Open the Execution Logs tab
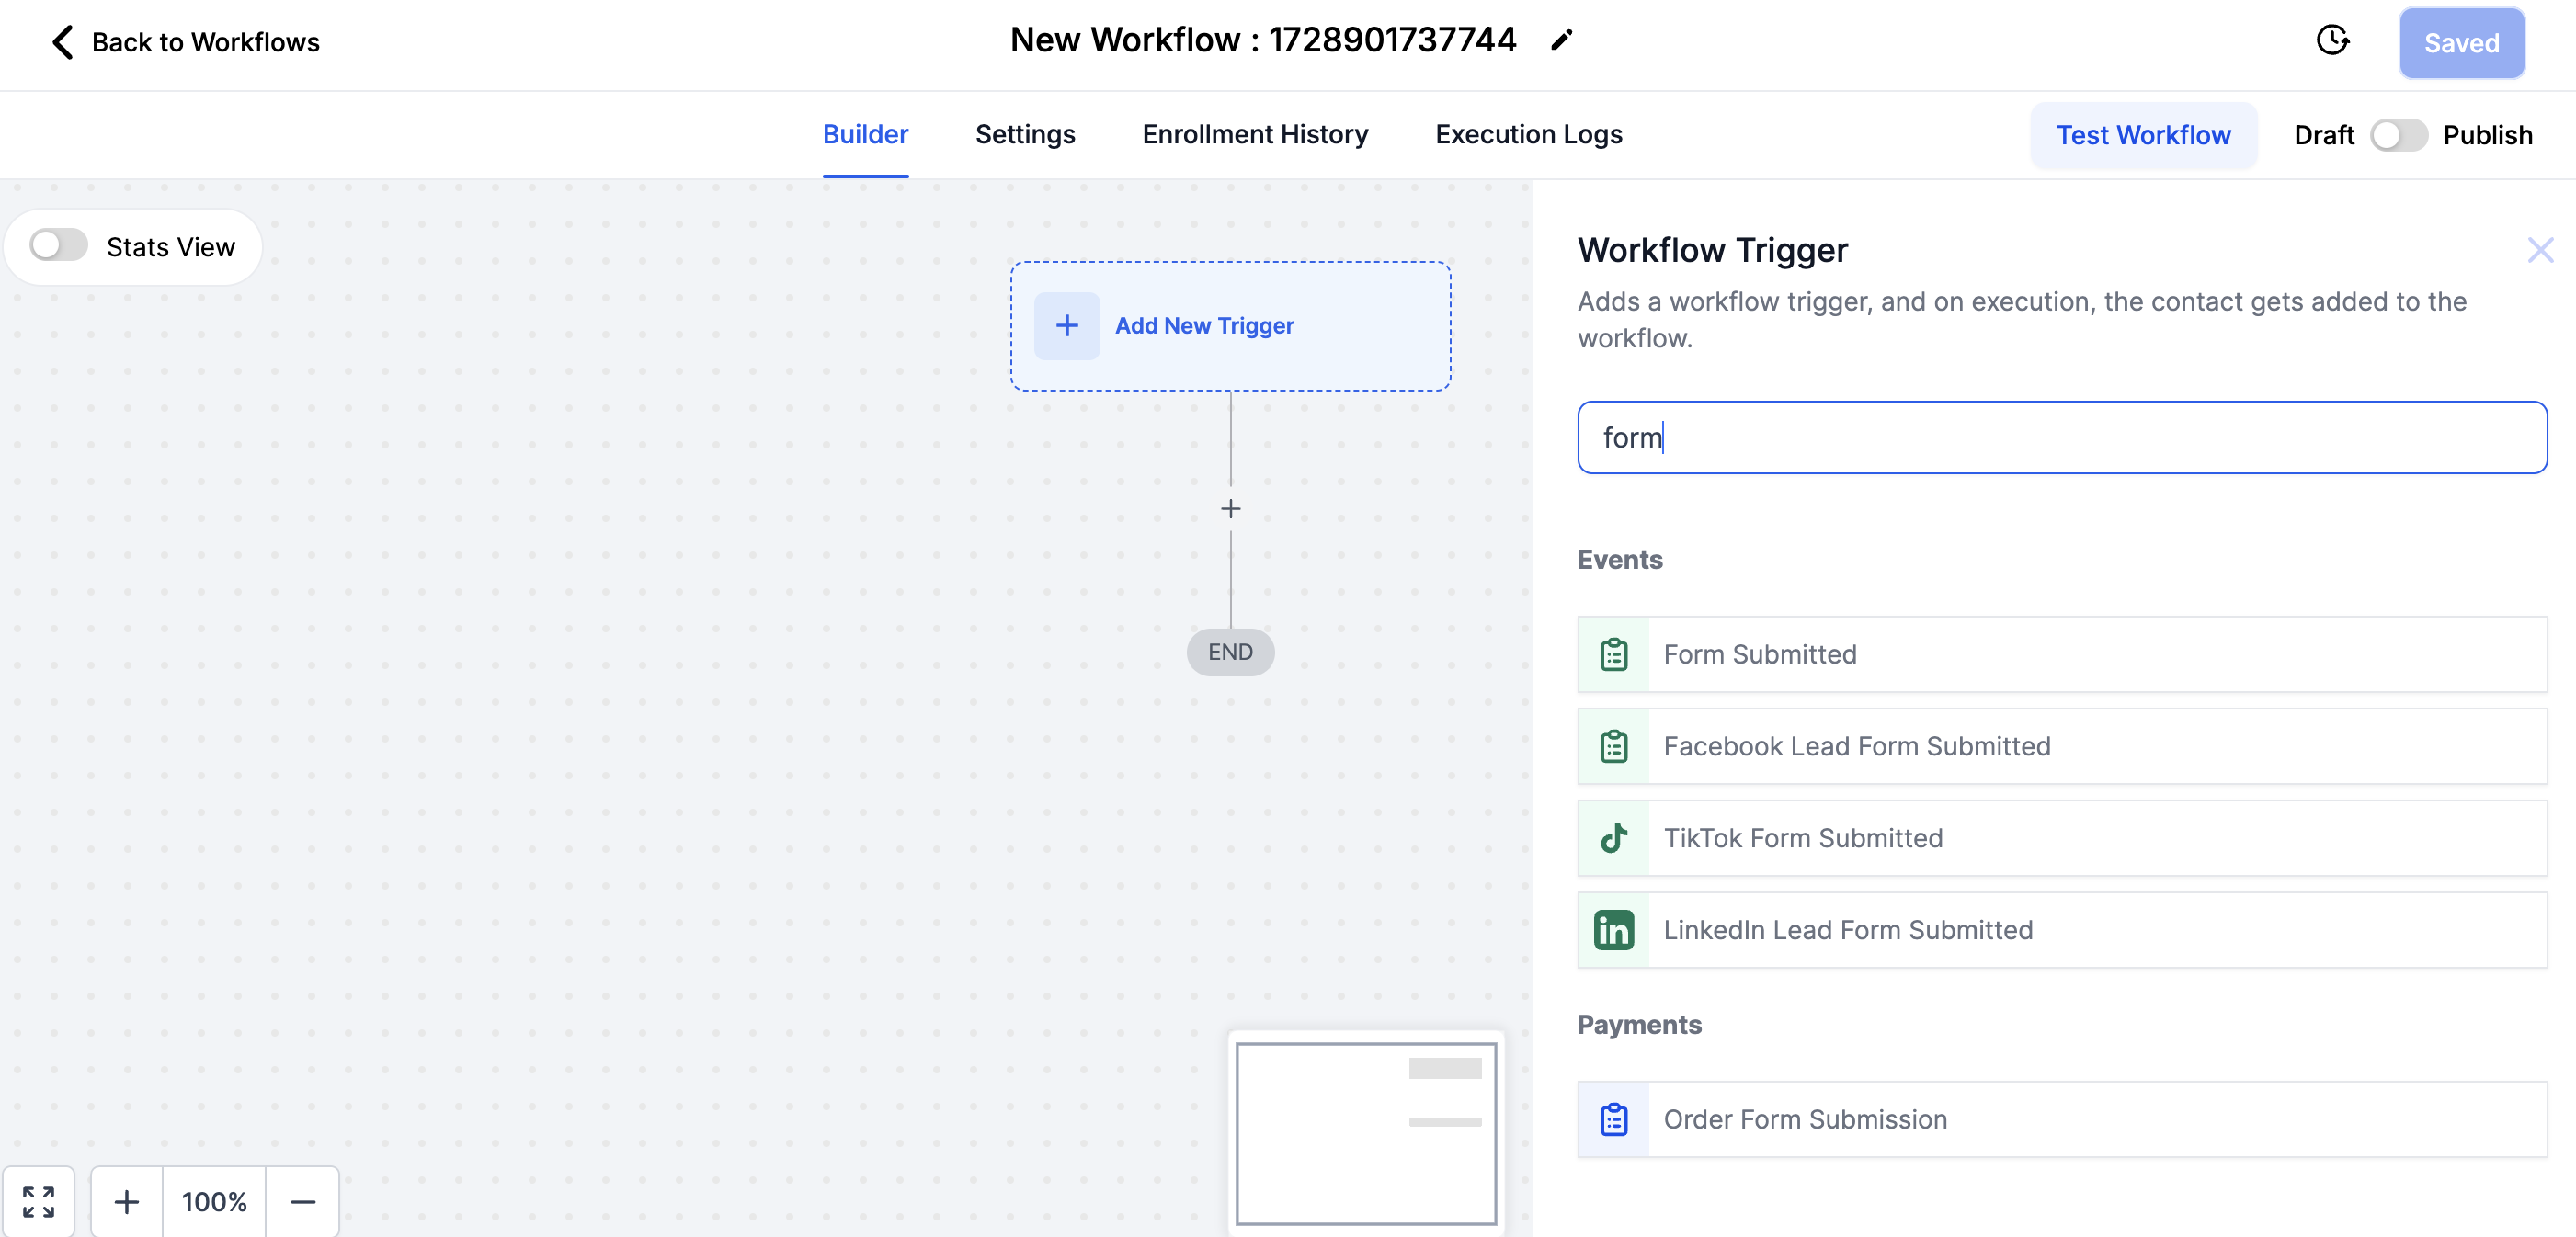This screenshot has width=2576, height=1237. point(1528,134)
